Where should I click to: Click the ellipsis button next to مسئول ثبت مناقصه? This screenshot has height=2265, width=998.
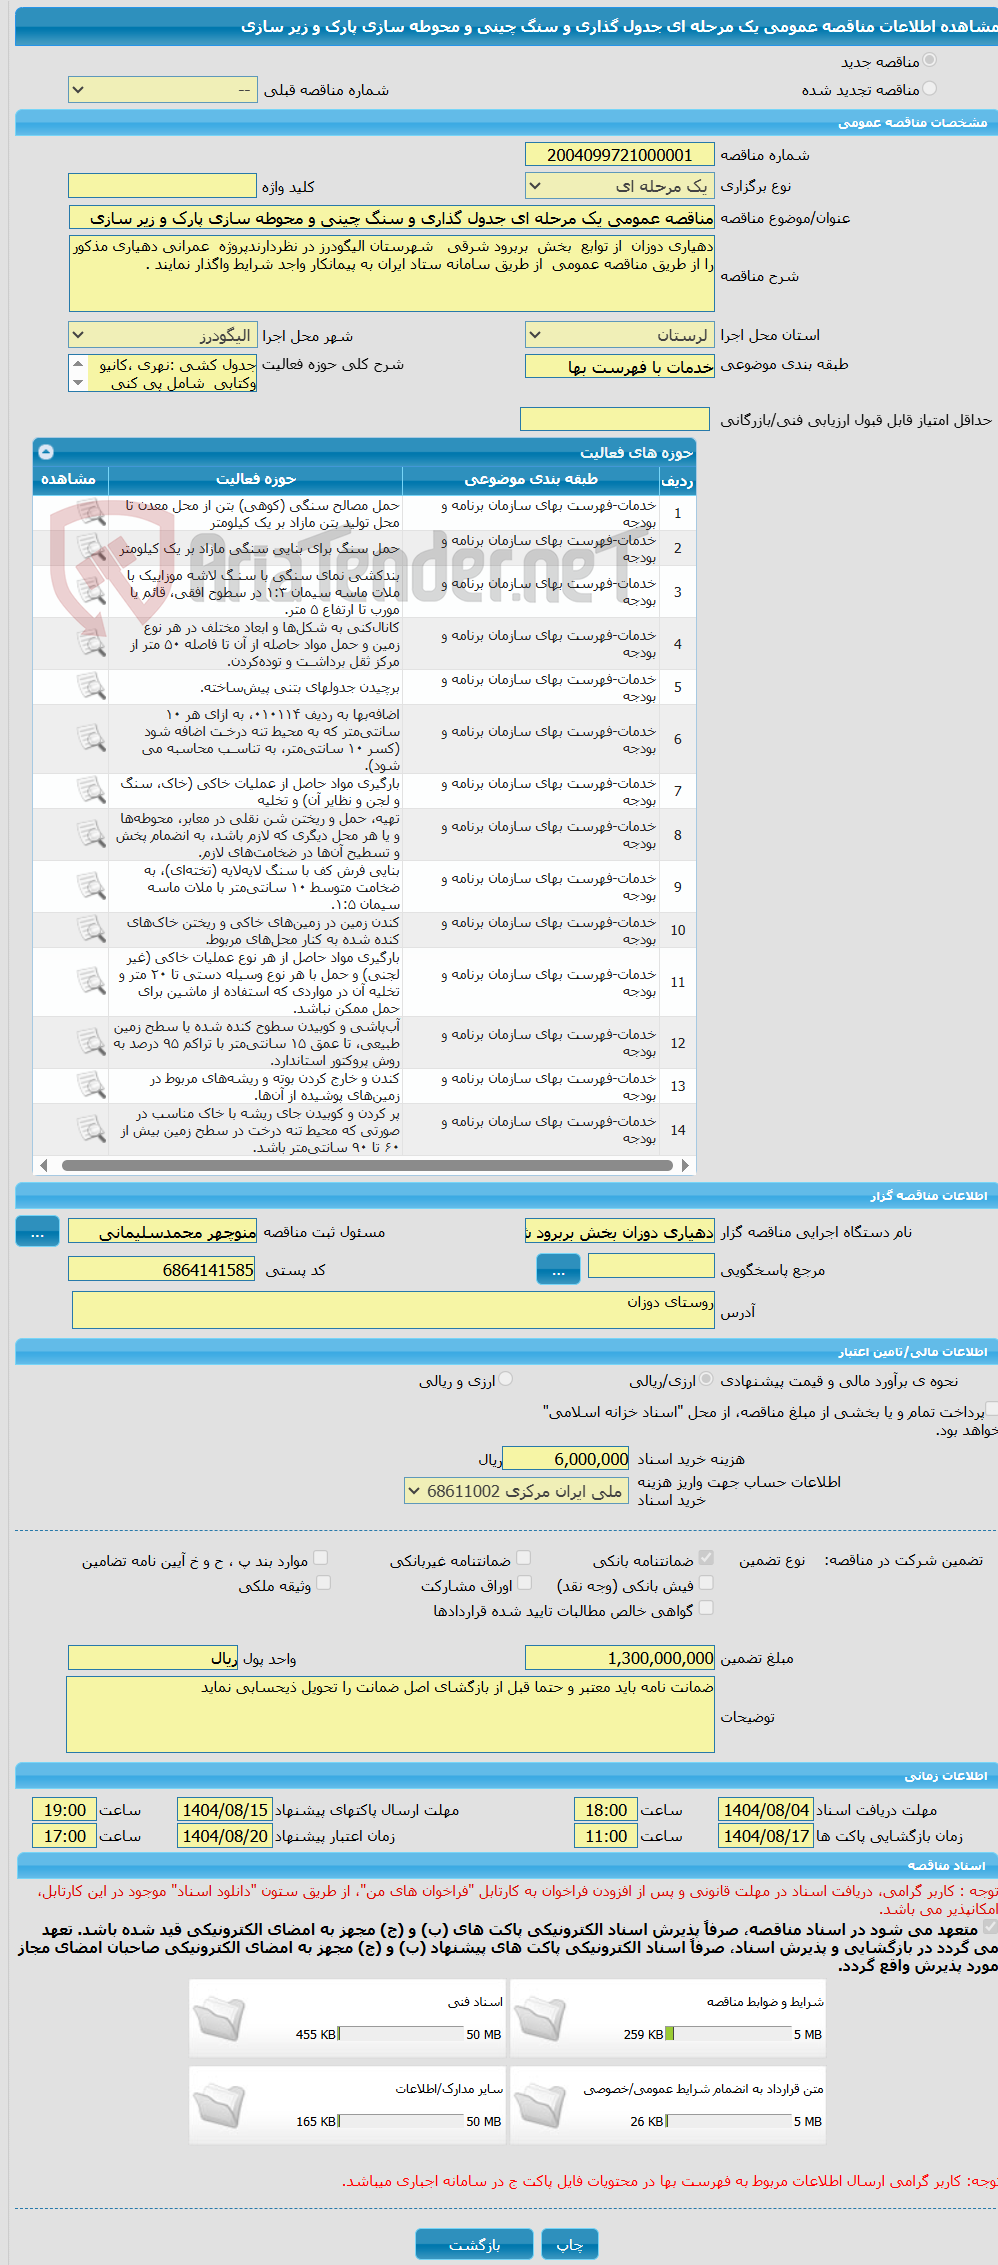(x=38, y=1232)
